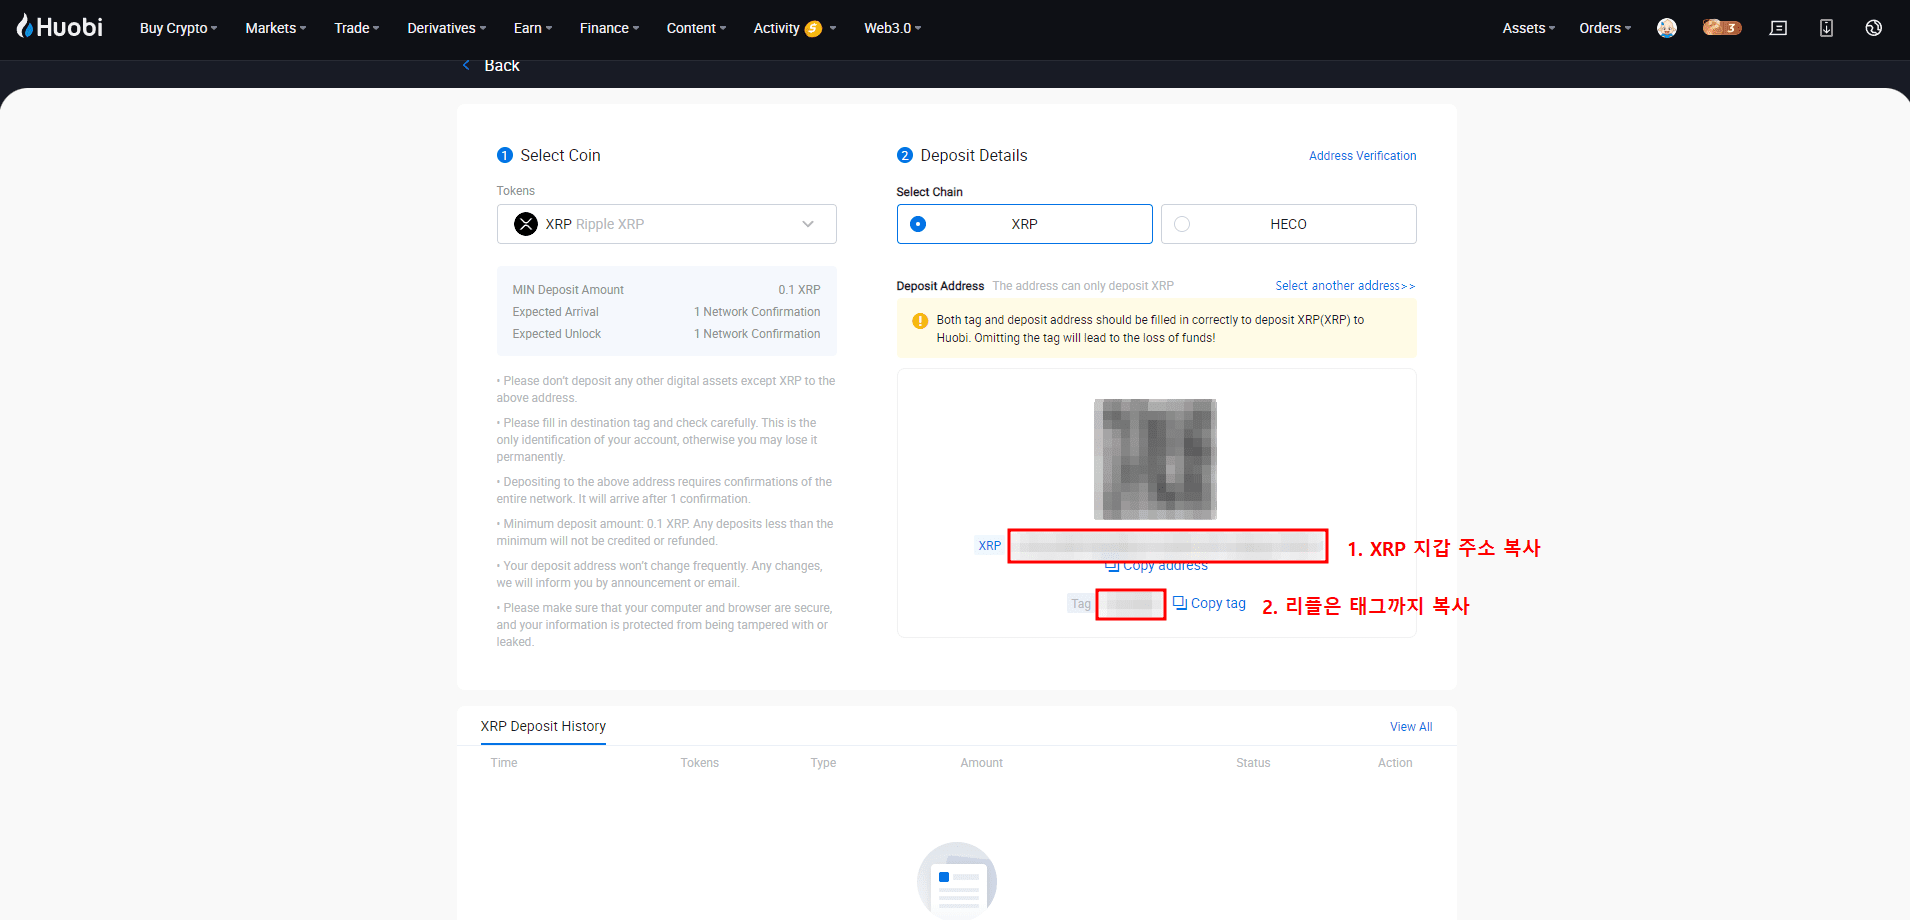Viewport: 1910px width, 920px height.
Task: Click the Address Verification link
Action: click(1362, 156)
